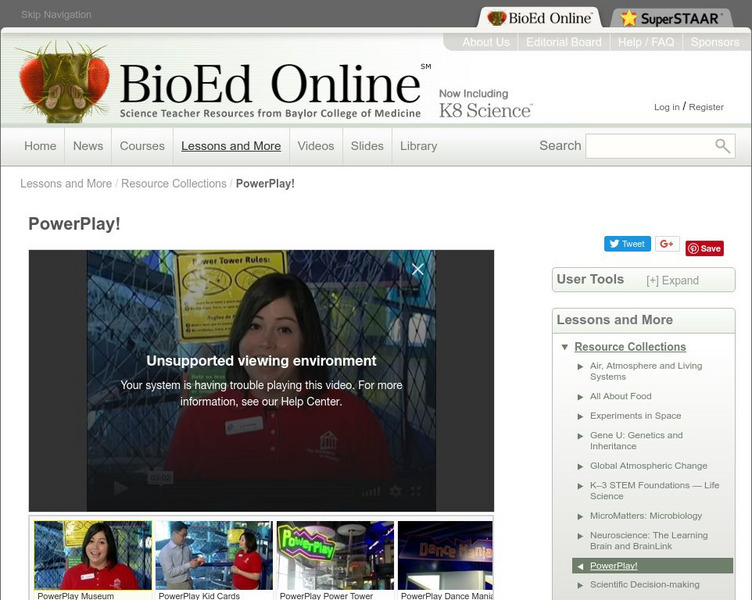Open the Sponsors link

pyautogui.click(x=715, y=42)
